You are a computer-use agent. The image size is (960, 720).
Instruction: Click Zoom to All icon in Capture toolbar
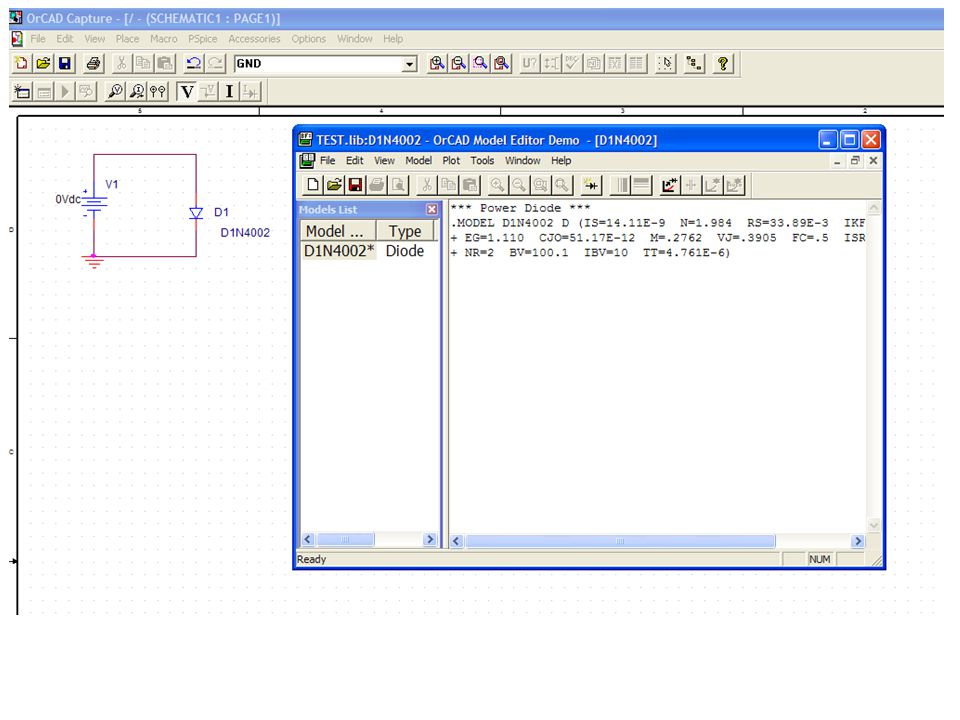click(x=501, y=63)
